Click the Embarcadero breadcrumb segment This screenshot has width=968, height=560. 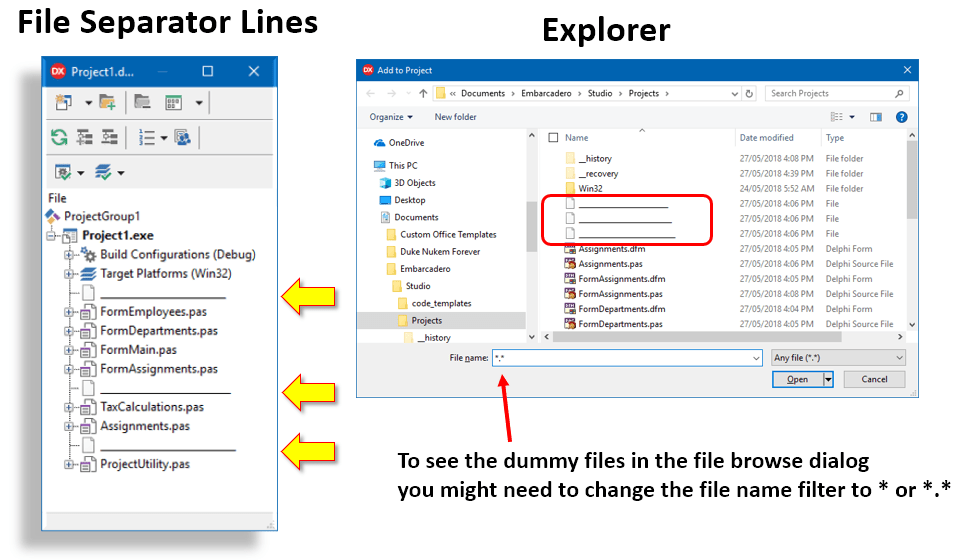click(546, 93)
